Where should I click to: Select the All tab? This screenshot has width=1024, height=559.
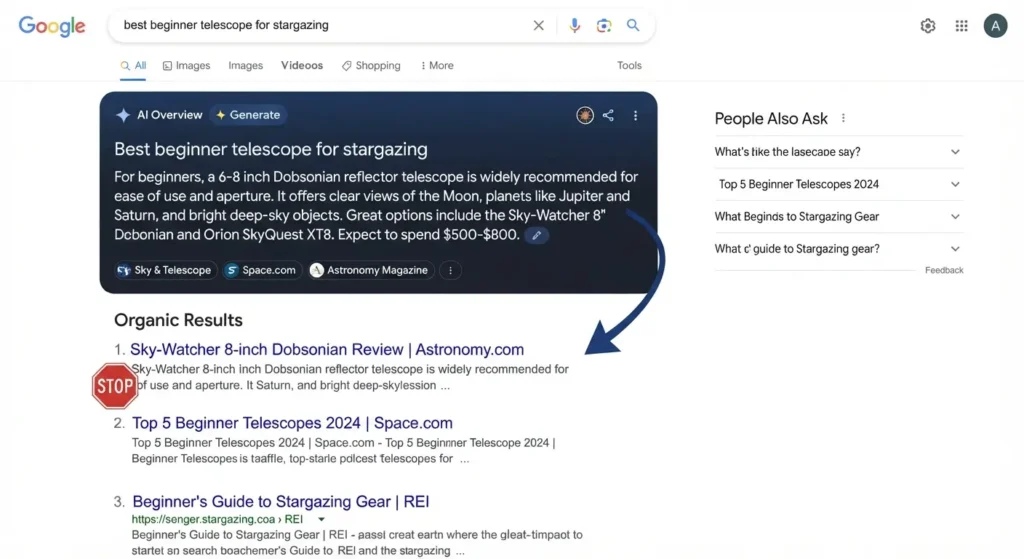pyautogui.click(x=133, y=66)
